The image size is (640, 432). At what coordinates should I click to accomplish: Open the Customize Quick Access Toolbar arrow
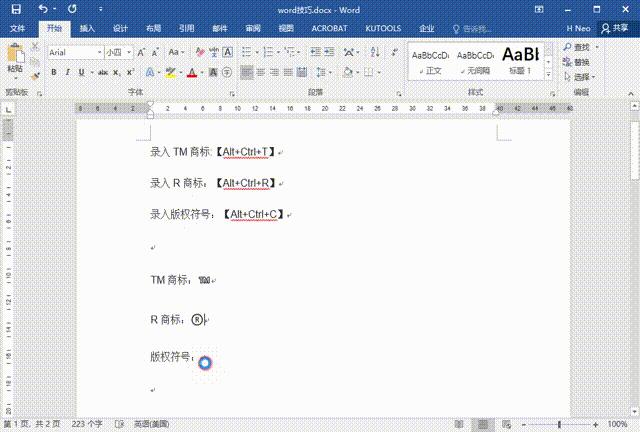pyautogui.click(x=100, y=9)
